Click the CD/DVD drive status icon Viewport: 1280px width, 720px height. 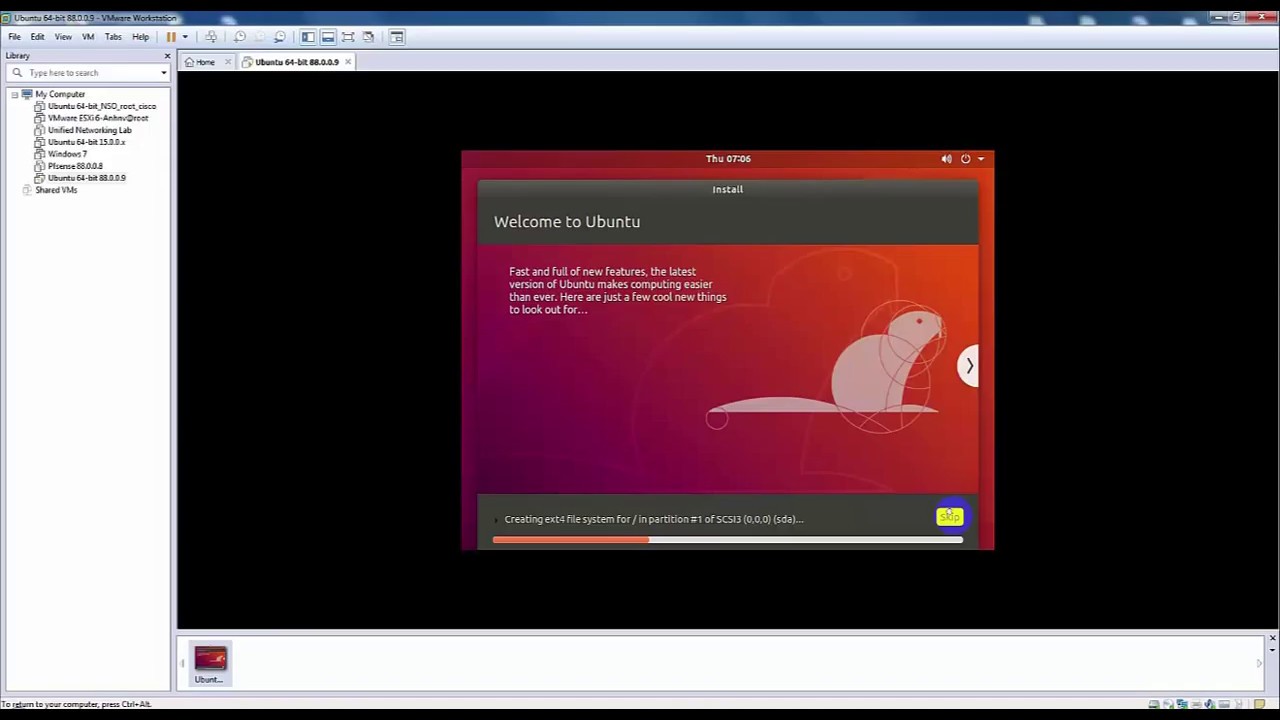(x=1168, y=704)
